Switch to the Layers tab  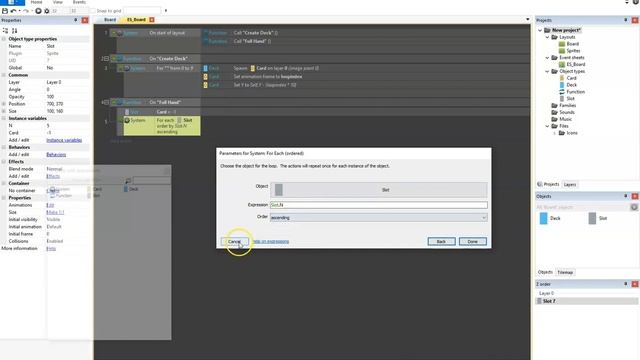[x=570, y=184]
